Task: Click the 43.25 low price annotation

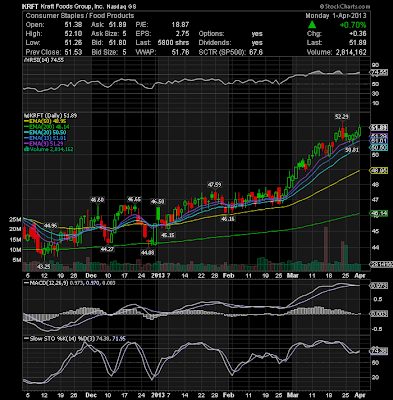Action: (43, 267)
